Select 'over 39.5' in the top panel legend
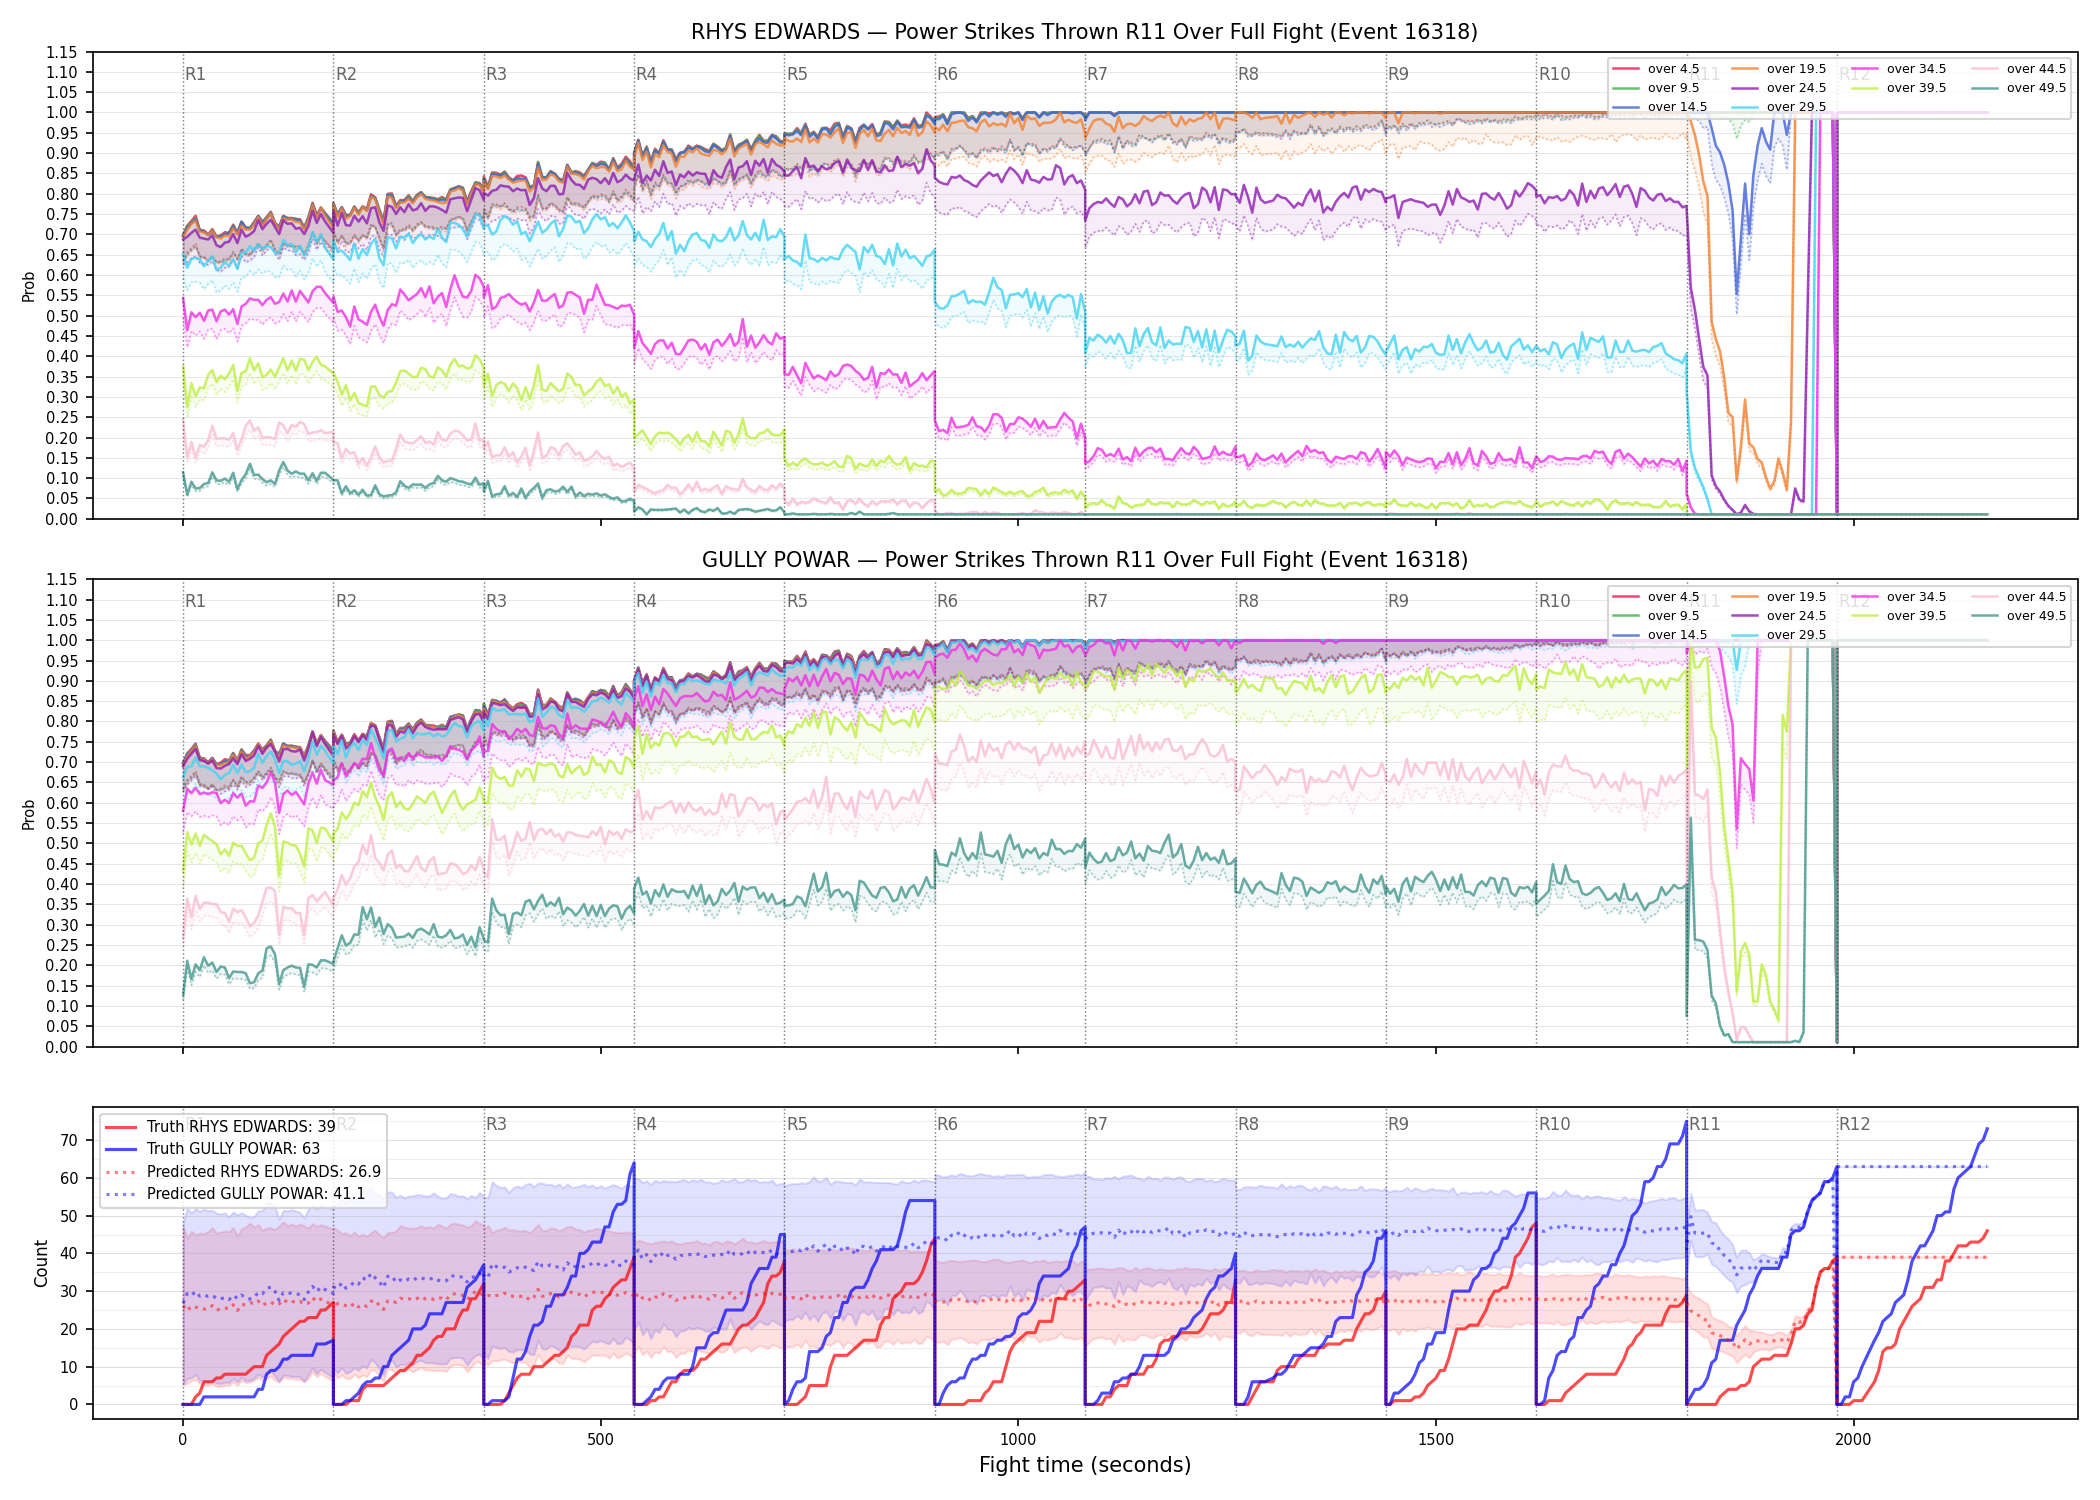 pos(1899,88)
